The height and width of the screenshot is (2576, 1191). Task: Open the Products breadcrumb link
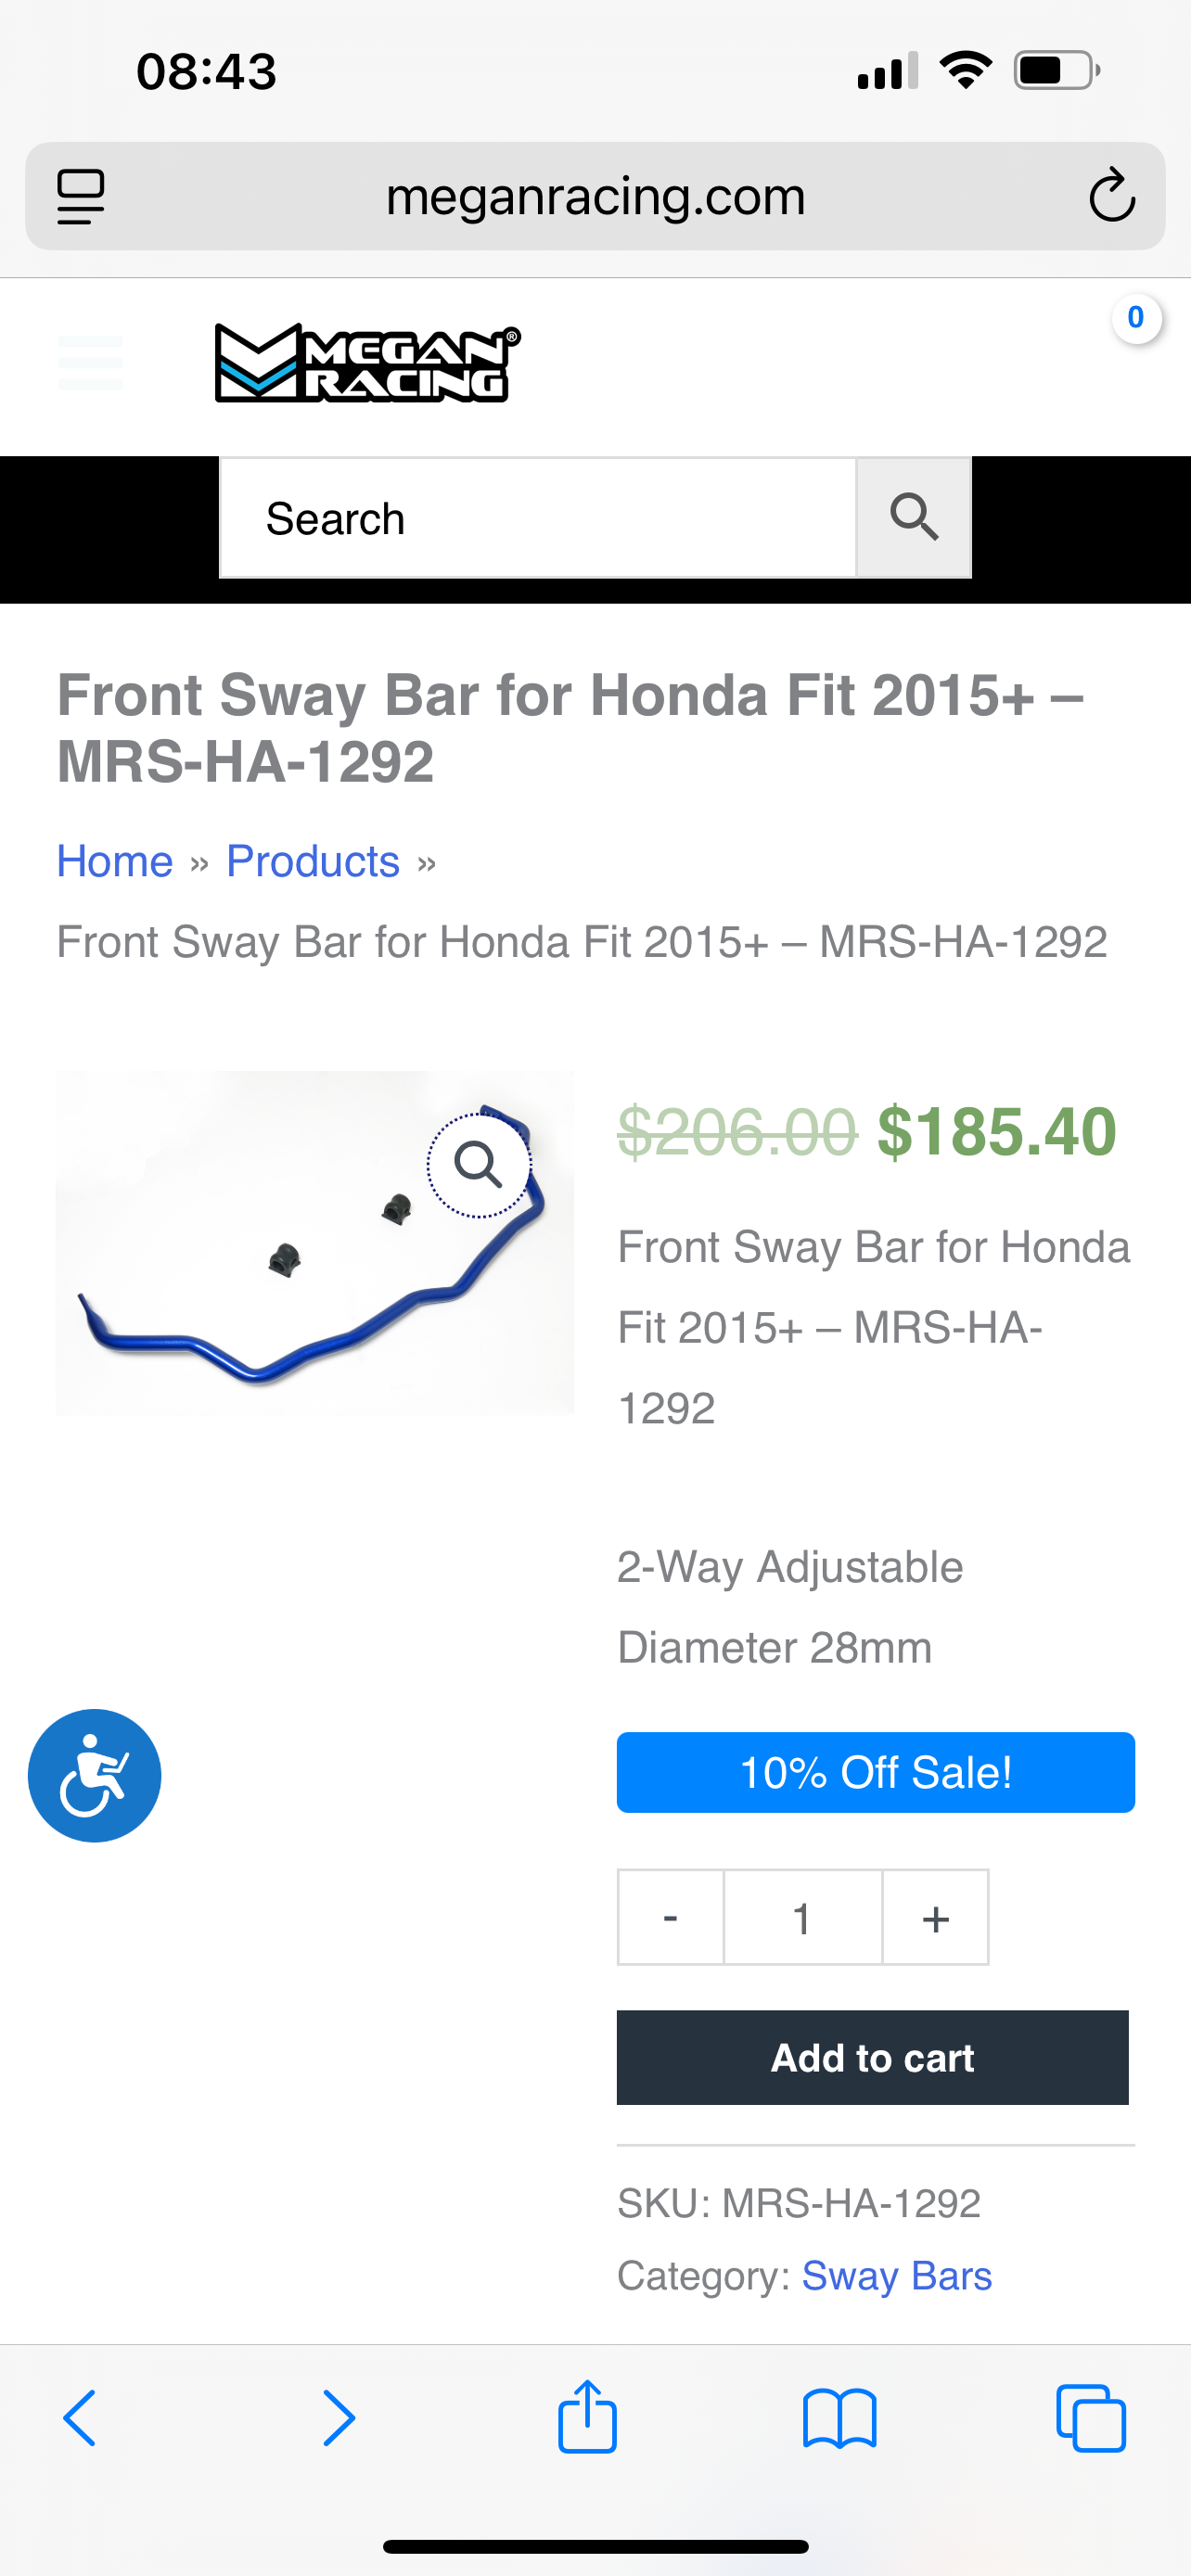pos(313,861)
